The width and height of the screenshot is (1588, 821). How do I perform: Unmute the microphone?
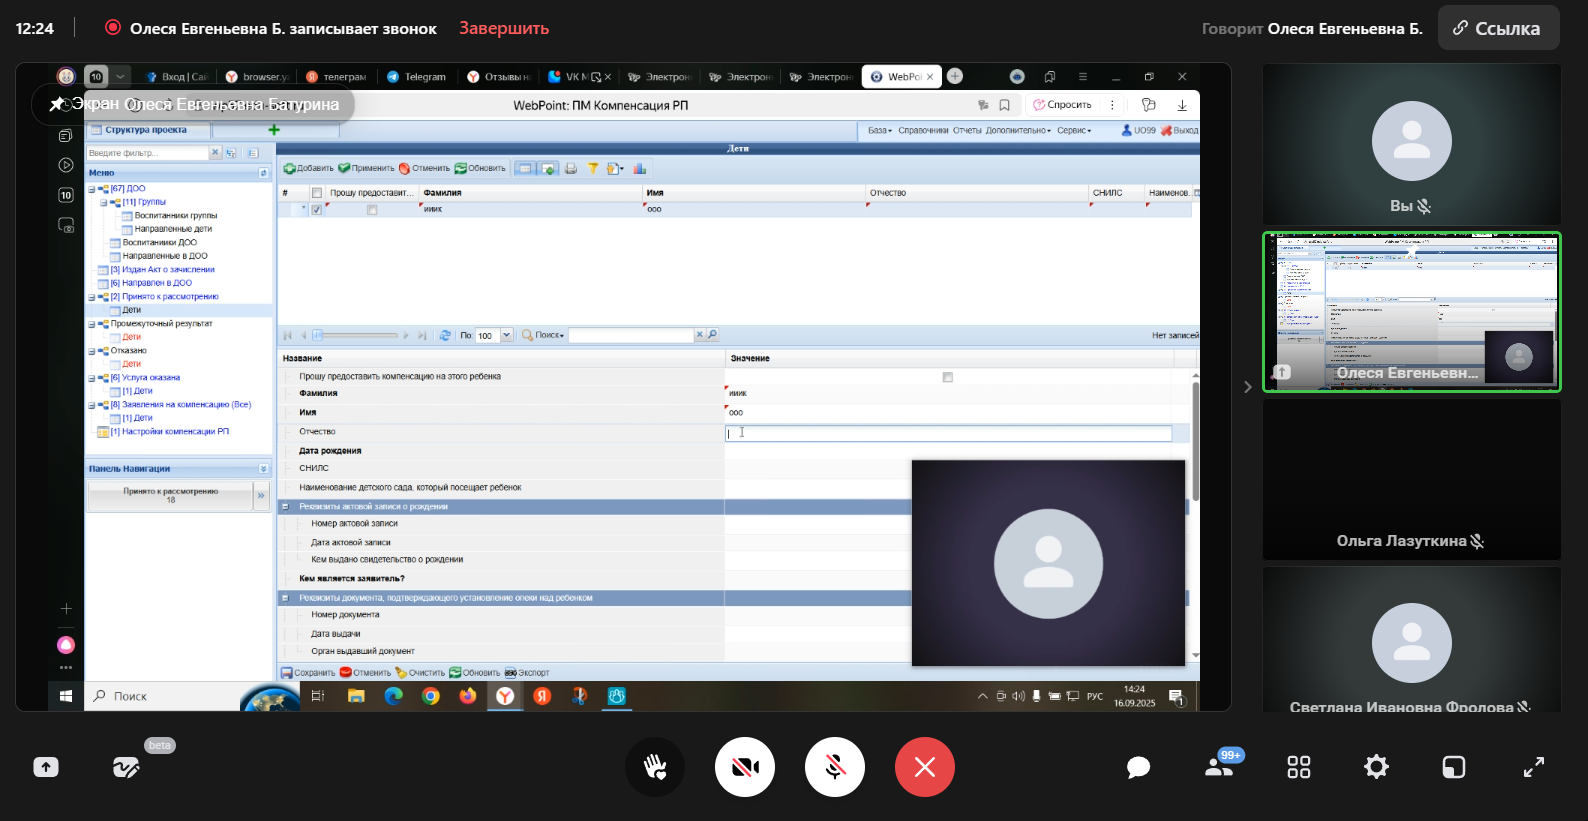click(x=835, y=767)
